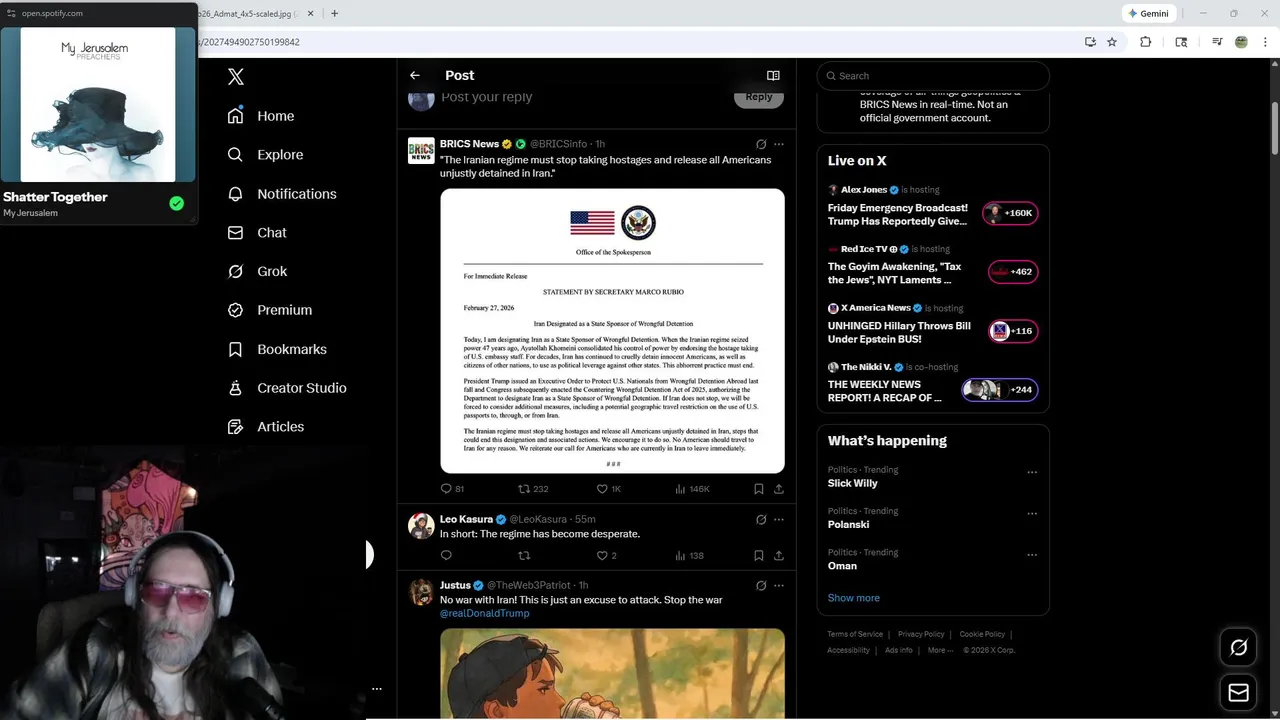Image resolution: width=1280 pixels, height=720 pixels.
Task: Open options for Polanski trend
Action: tap(1032, 514)
